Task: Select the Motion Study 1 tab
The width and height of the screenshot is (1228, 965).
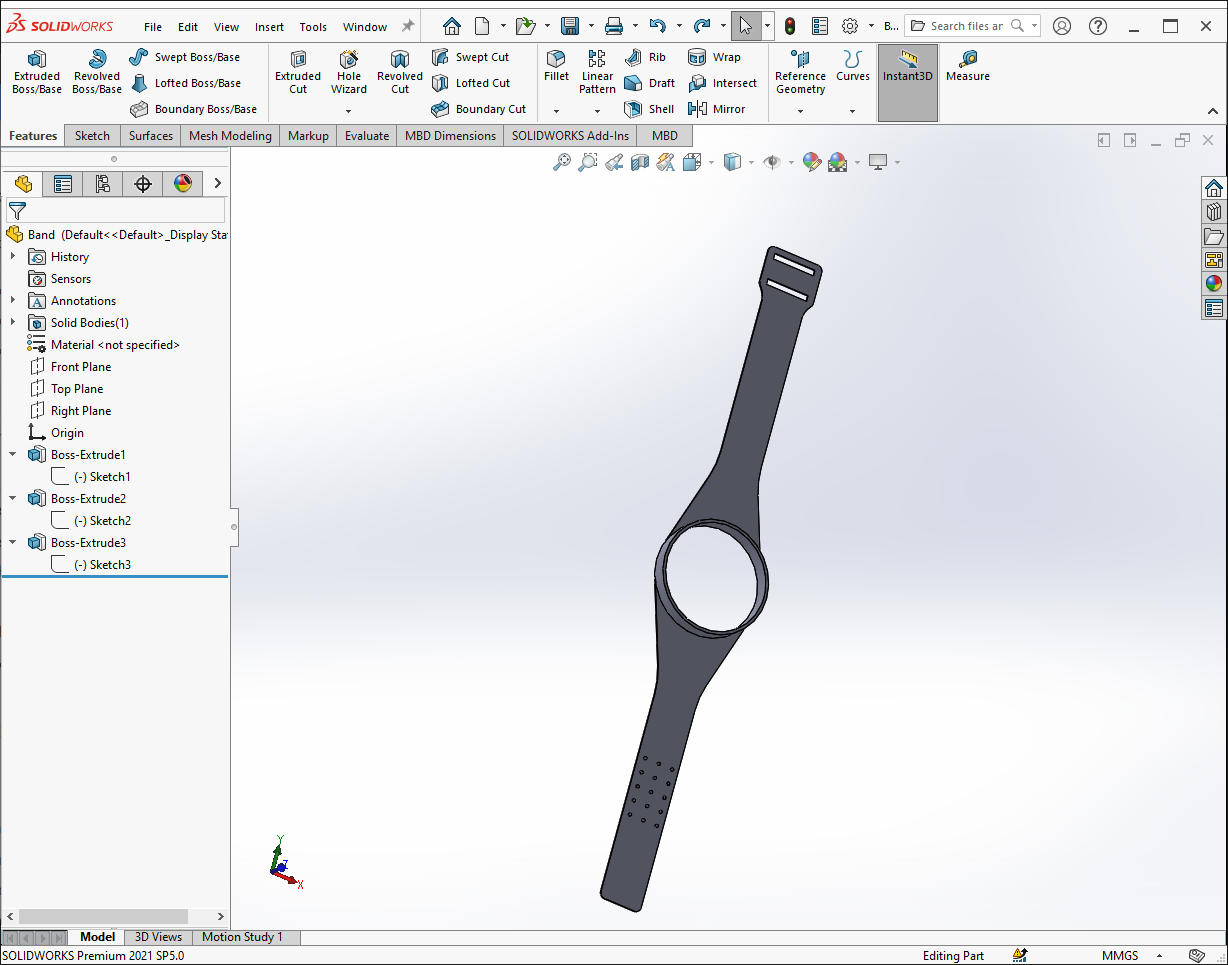Action: pyautogui.click(x=242, y=937)
